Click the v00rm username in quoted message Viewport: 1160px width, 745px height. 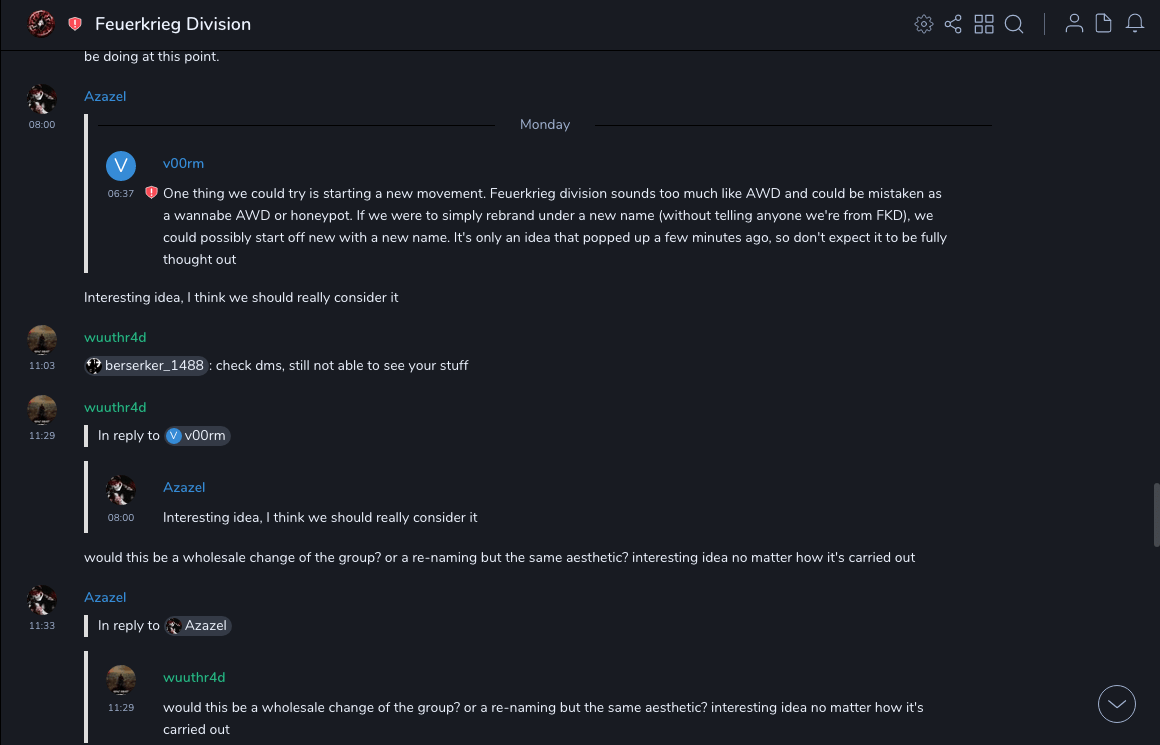pos(183,163)
